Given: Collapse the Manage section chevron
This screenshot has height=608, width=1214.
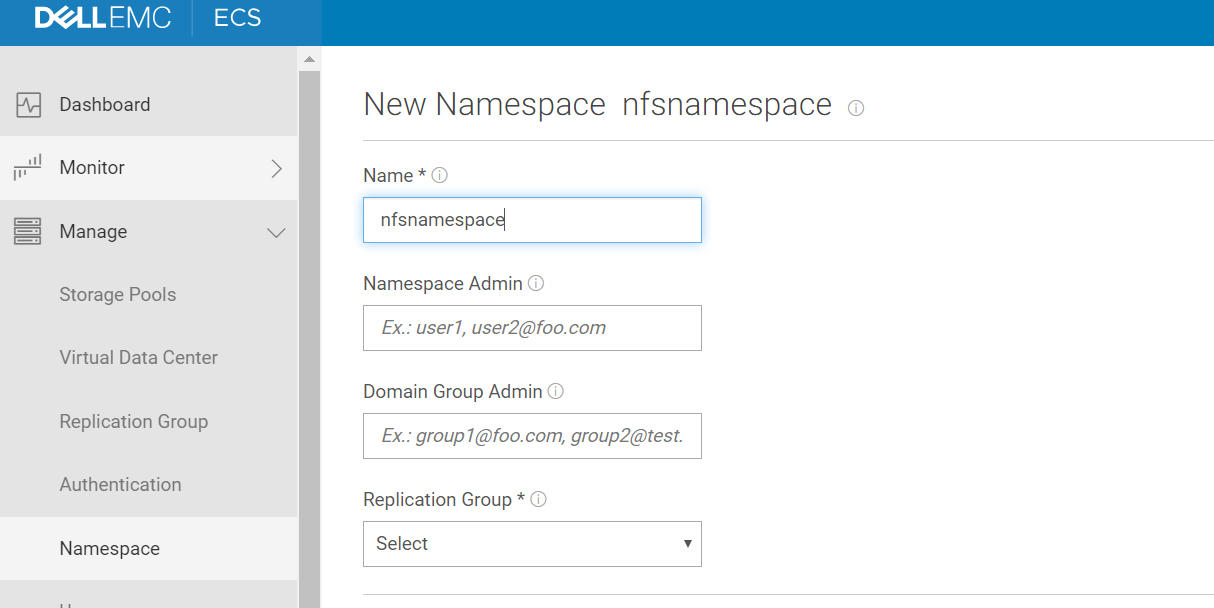Looking at the screenshot, I should pyautogui.click(x=276, y=231).
